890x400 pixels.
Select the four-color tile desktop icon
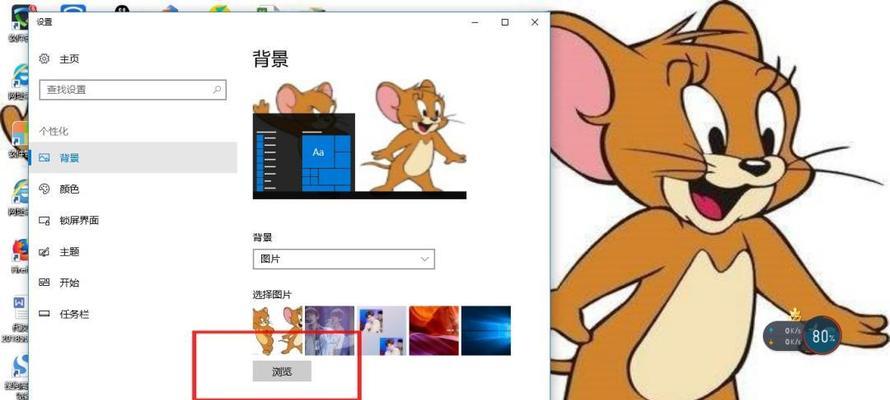(20, 134)
